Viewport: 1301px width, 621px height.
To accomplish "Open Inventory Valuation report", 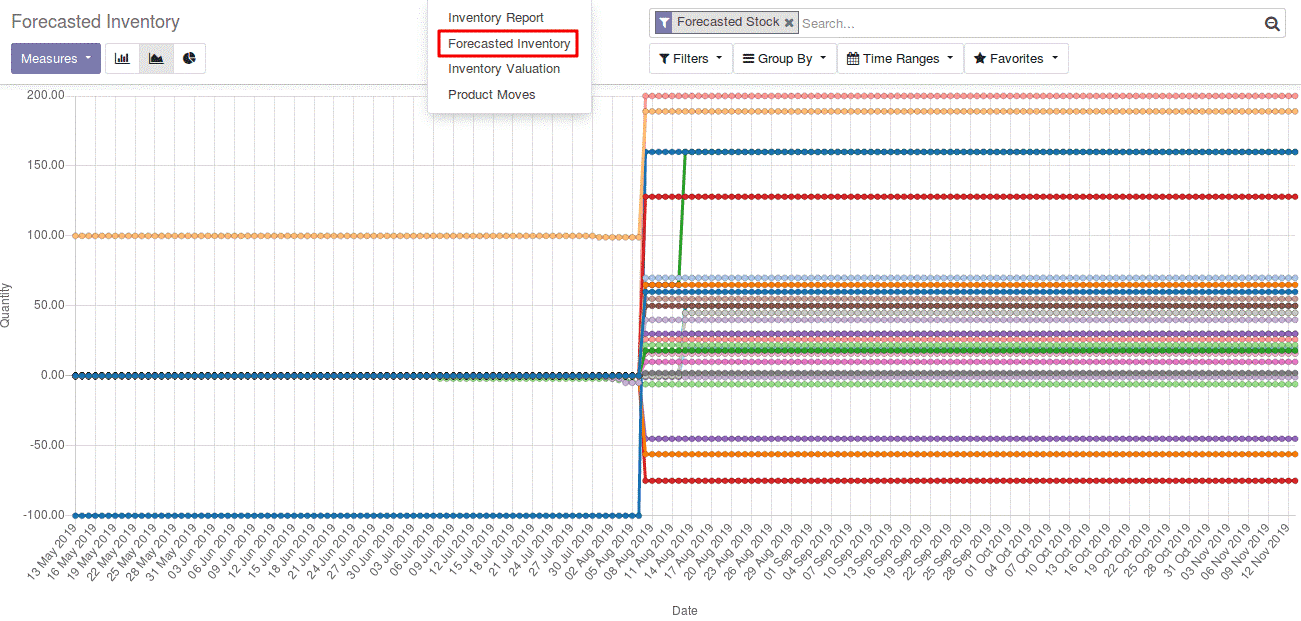I will click(x=504, y=69).
